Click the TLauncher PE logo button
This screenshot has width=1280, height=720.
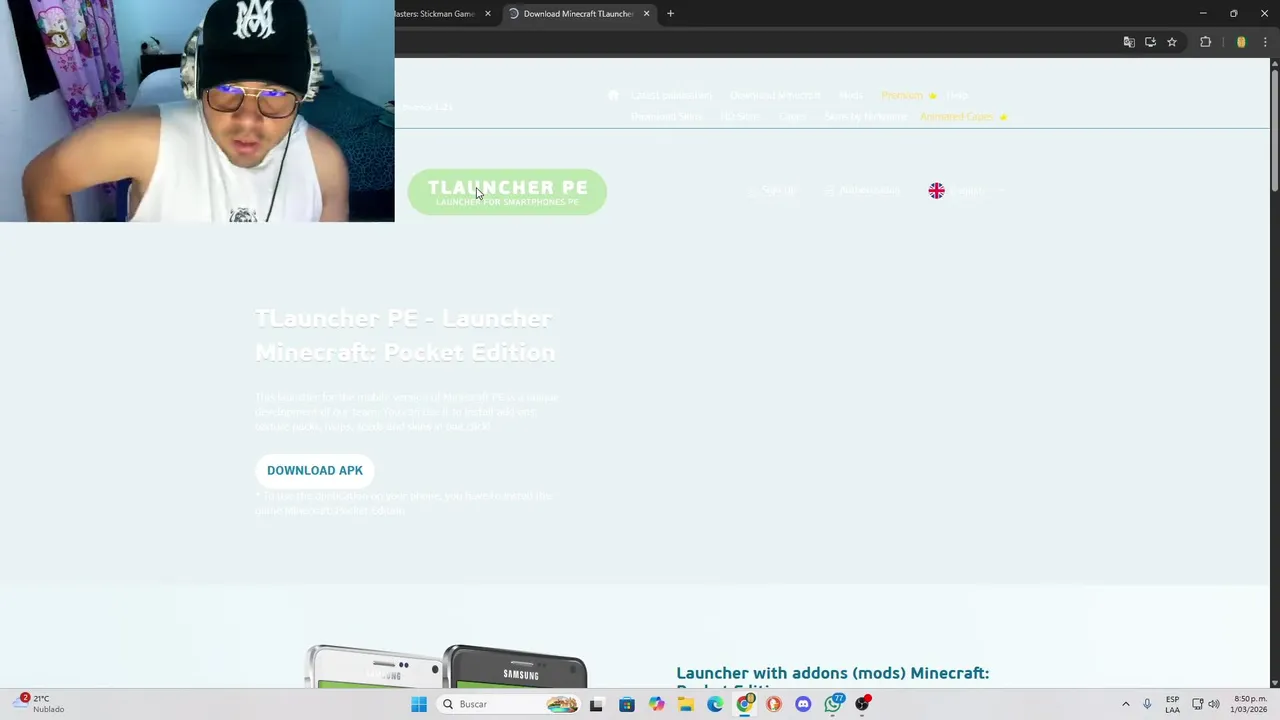(x=507, y=192)
